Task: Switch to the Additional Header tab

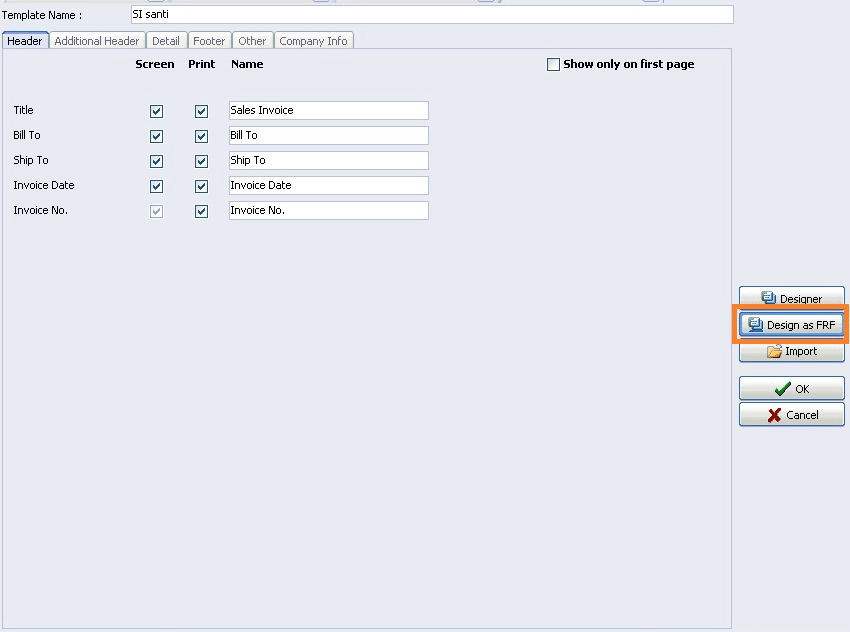Action: (97, 41)
